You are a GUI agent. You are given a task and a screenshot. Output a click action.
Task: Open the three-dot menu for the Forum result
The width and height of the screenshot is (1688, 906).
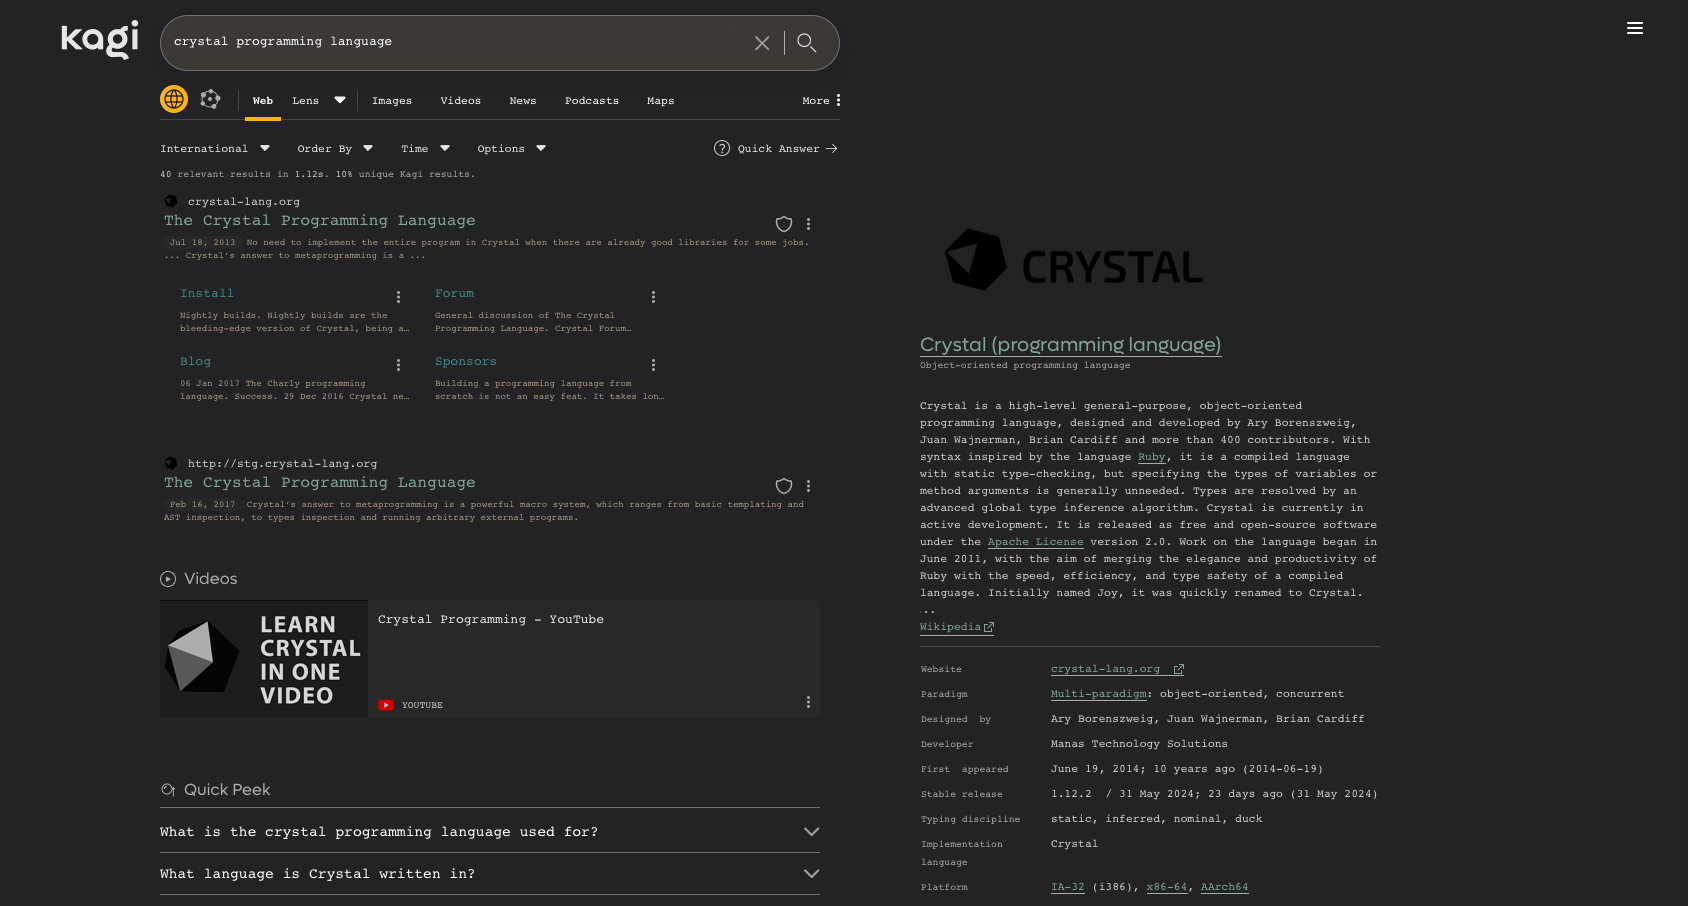tap(653, 297)
